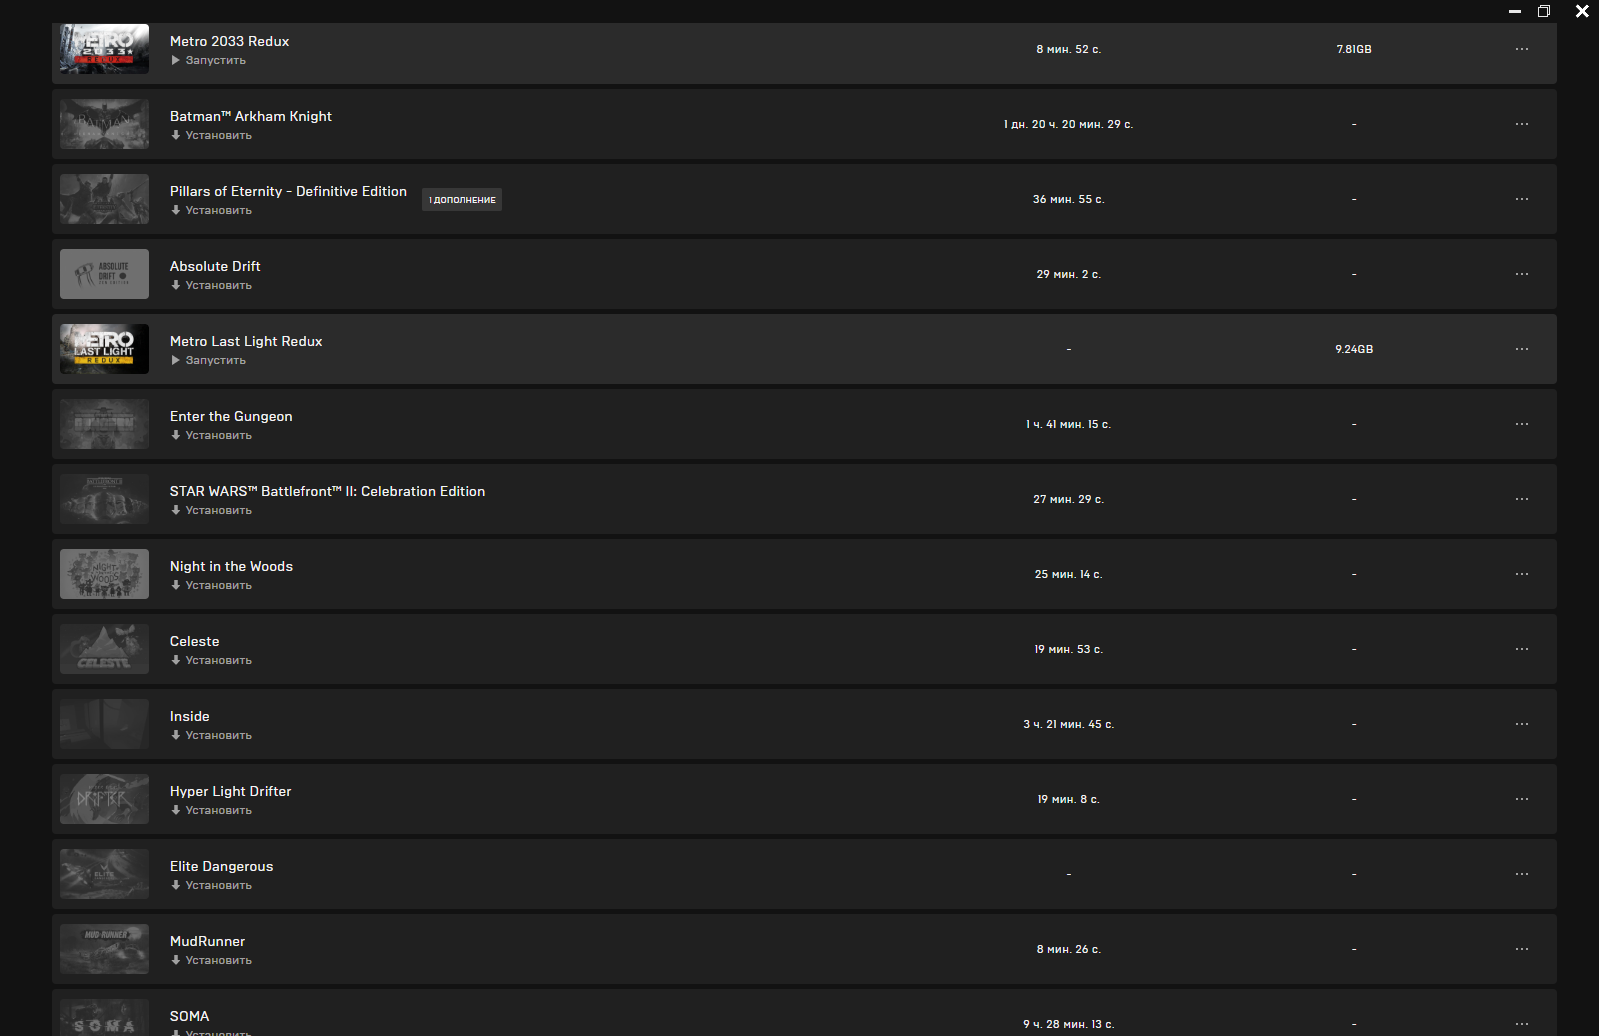
Task: Click the three-dot menu for Elite Dangerous
Action: point(1521,874)
